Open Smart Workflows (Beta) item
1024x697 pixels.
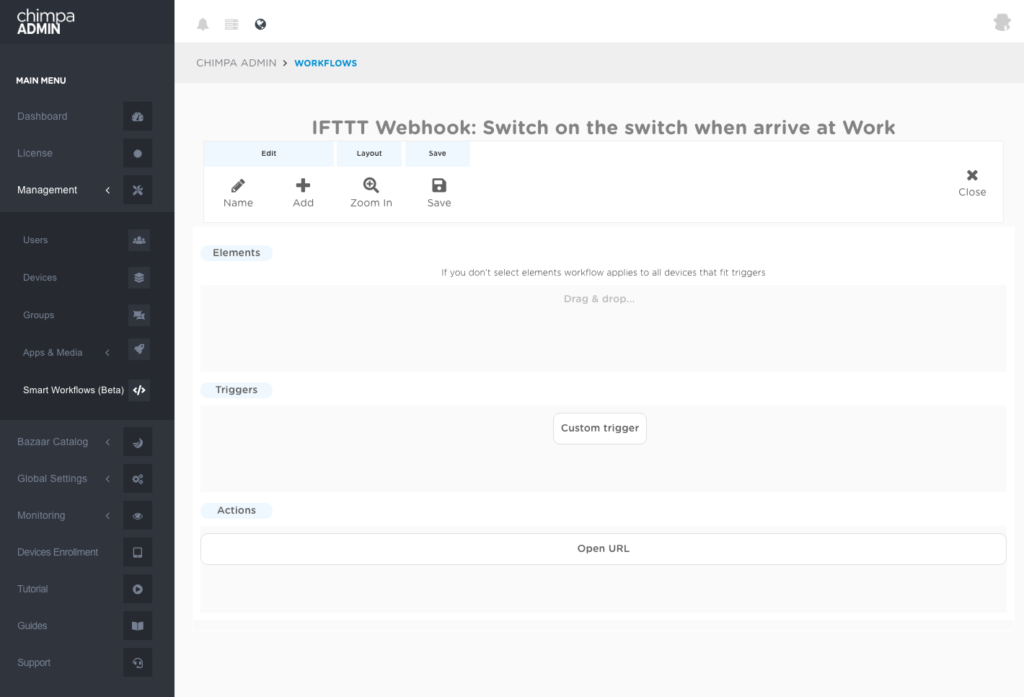(73, 390)
